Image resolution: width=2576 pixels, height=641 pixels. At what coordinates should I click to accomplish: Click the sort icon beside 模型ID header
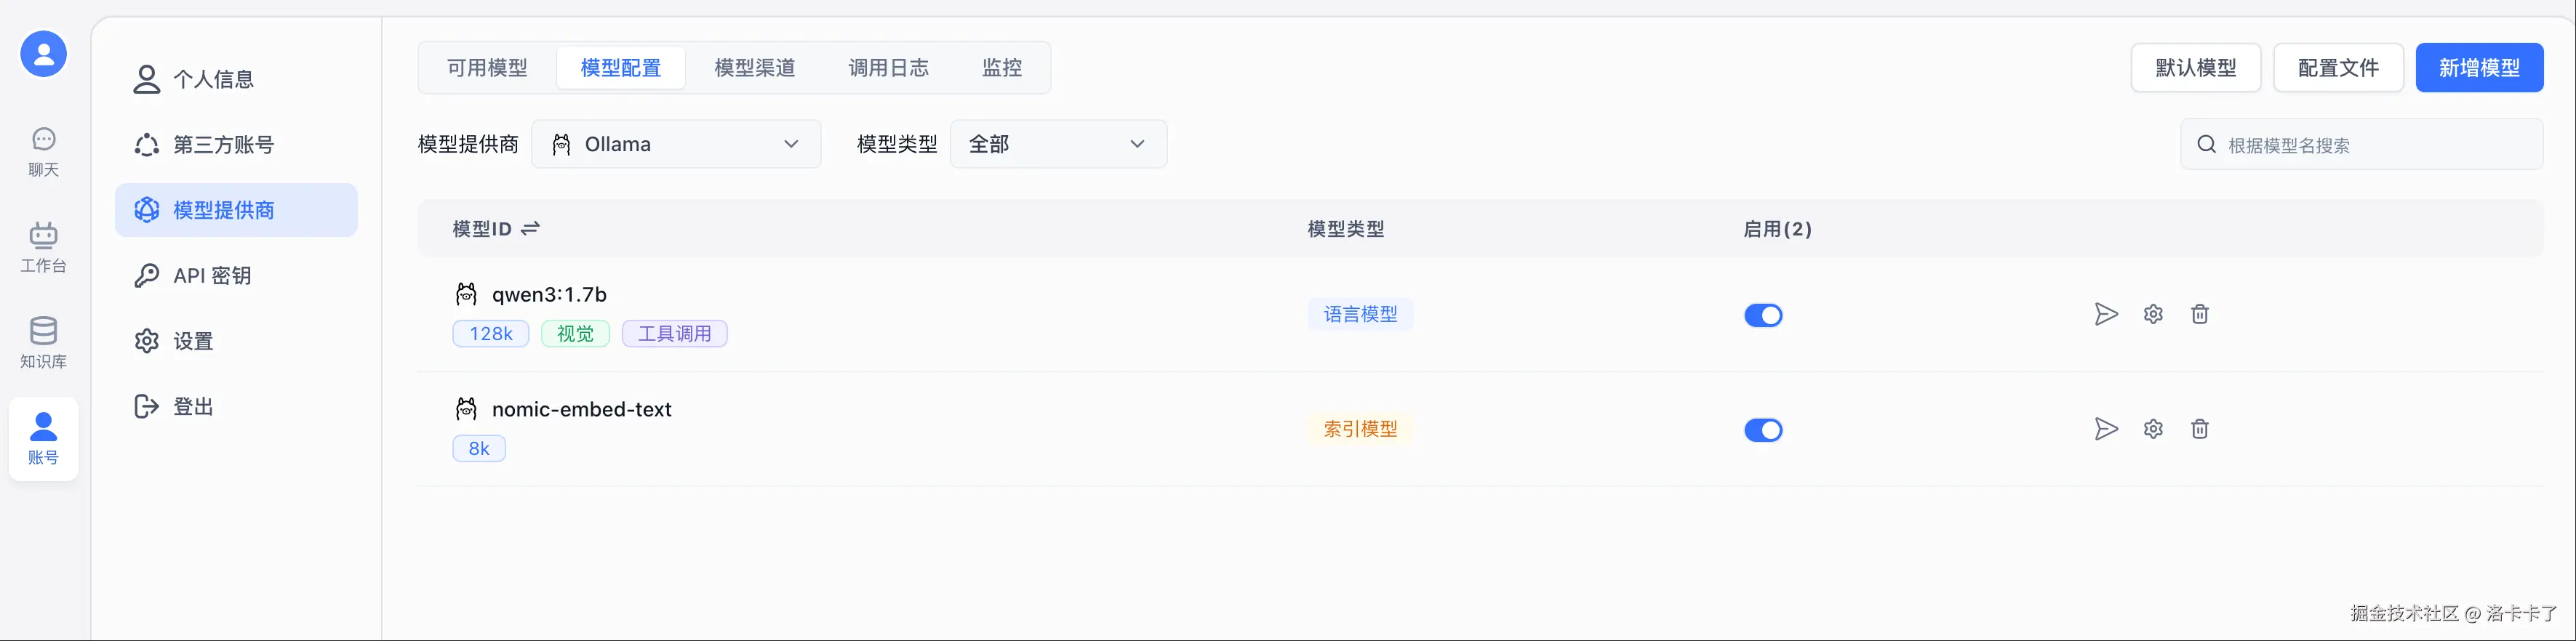click(530, 229)
